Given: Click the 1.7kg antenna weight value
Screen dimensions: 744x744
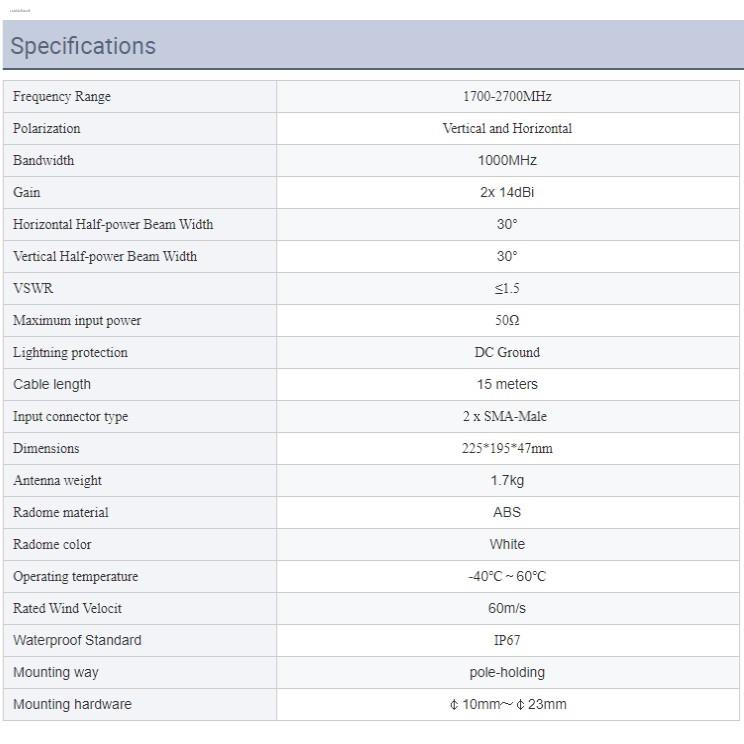Looking at the screenshot, I should pyautogui.click(x=507, y=481).
